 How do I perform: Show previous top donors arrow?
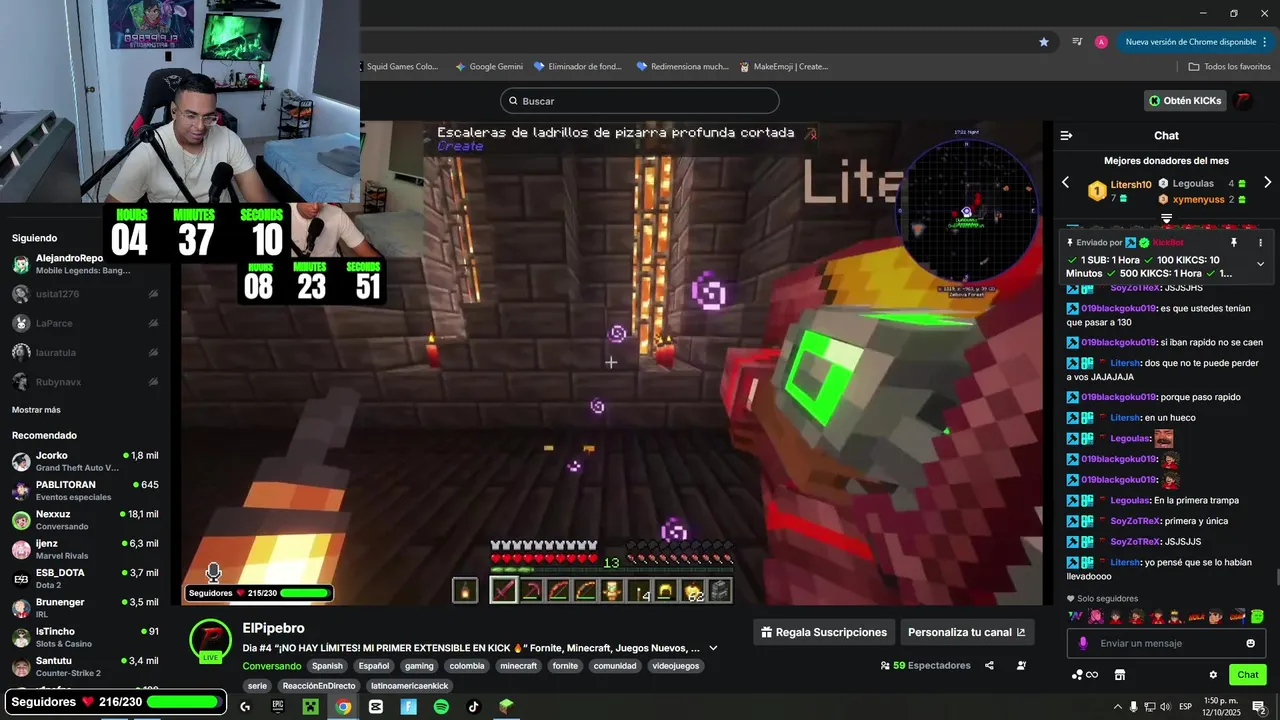pyautogui.click(x=1065, y=182)
